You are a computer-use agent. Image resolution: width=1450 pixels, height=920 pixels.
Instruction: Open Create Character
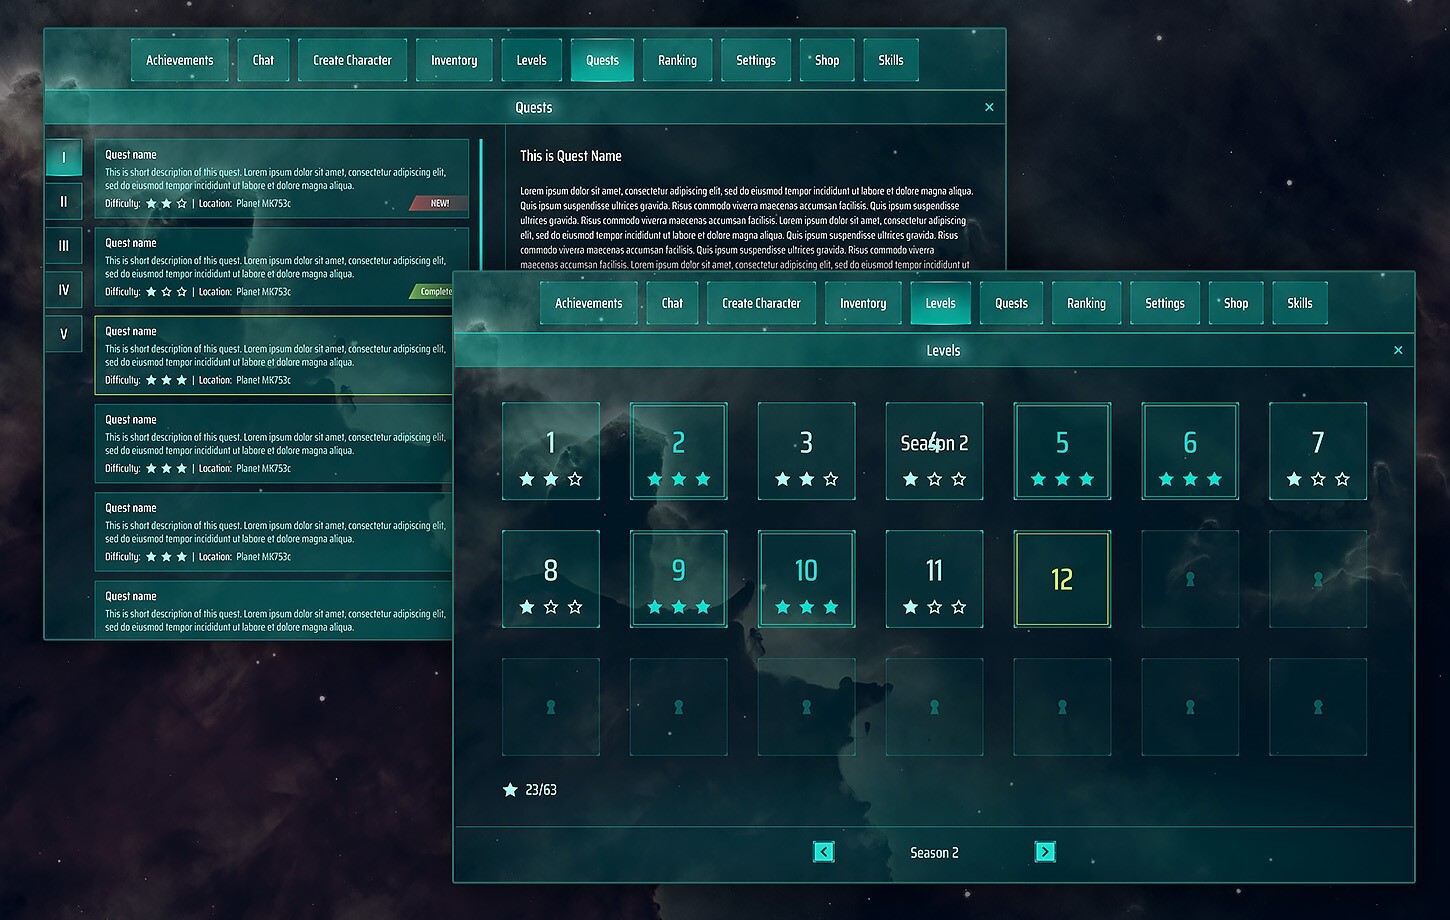tap(760, 303)
